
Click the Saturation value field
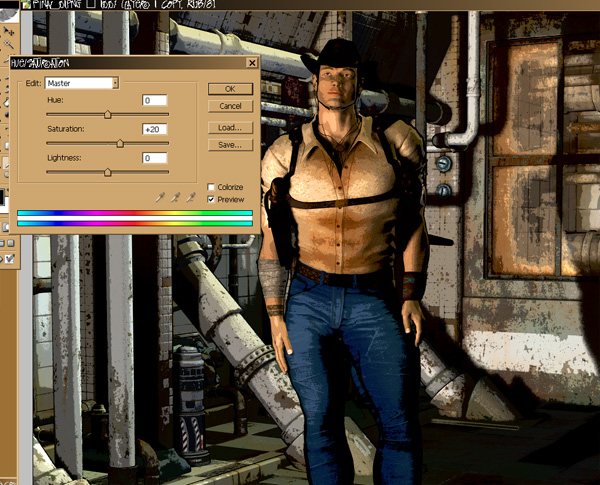pos(155,129)
